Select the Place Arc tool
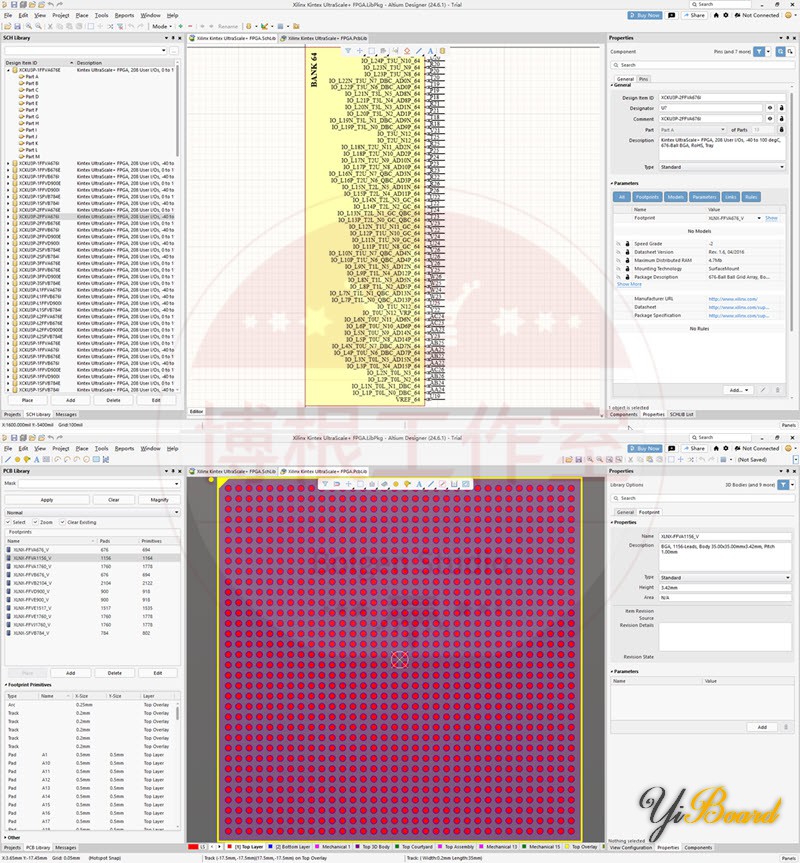This screenshot has height=863, width=800. (x=442, y=482)
